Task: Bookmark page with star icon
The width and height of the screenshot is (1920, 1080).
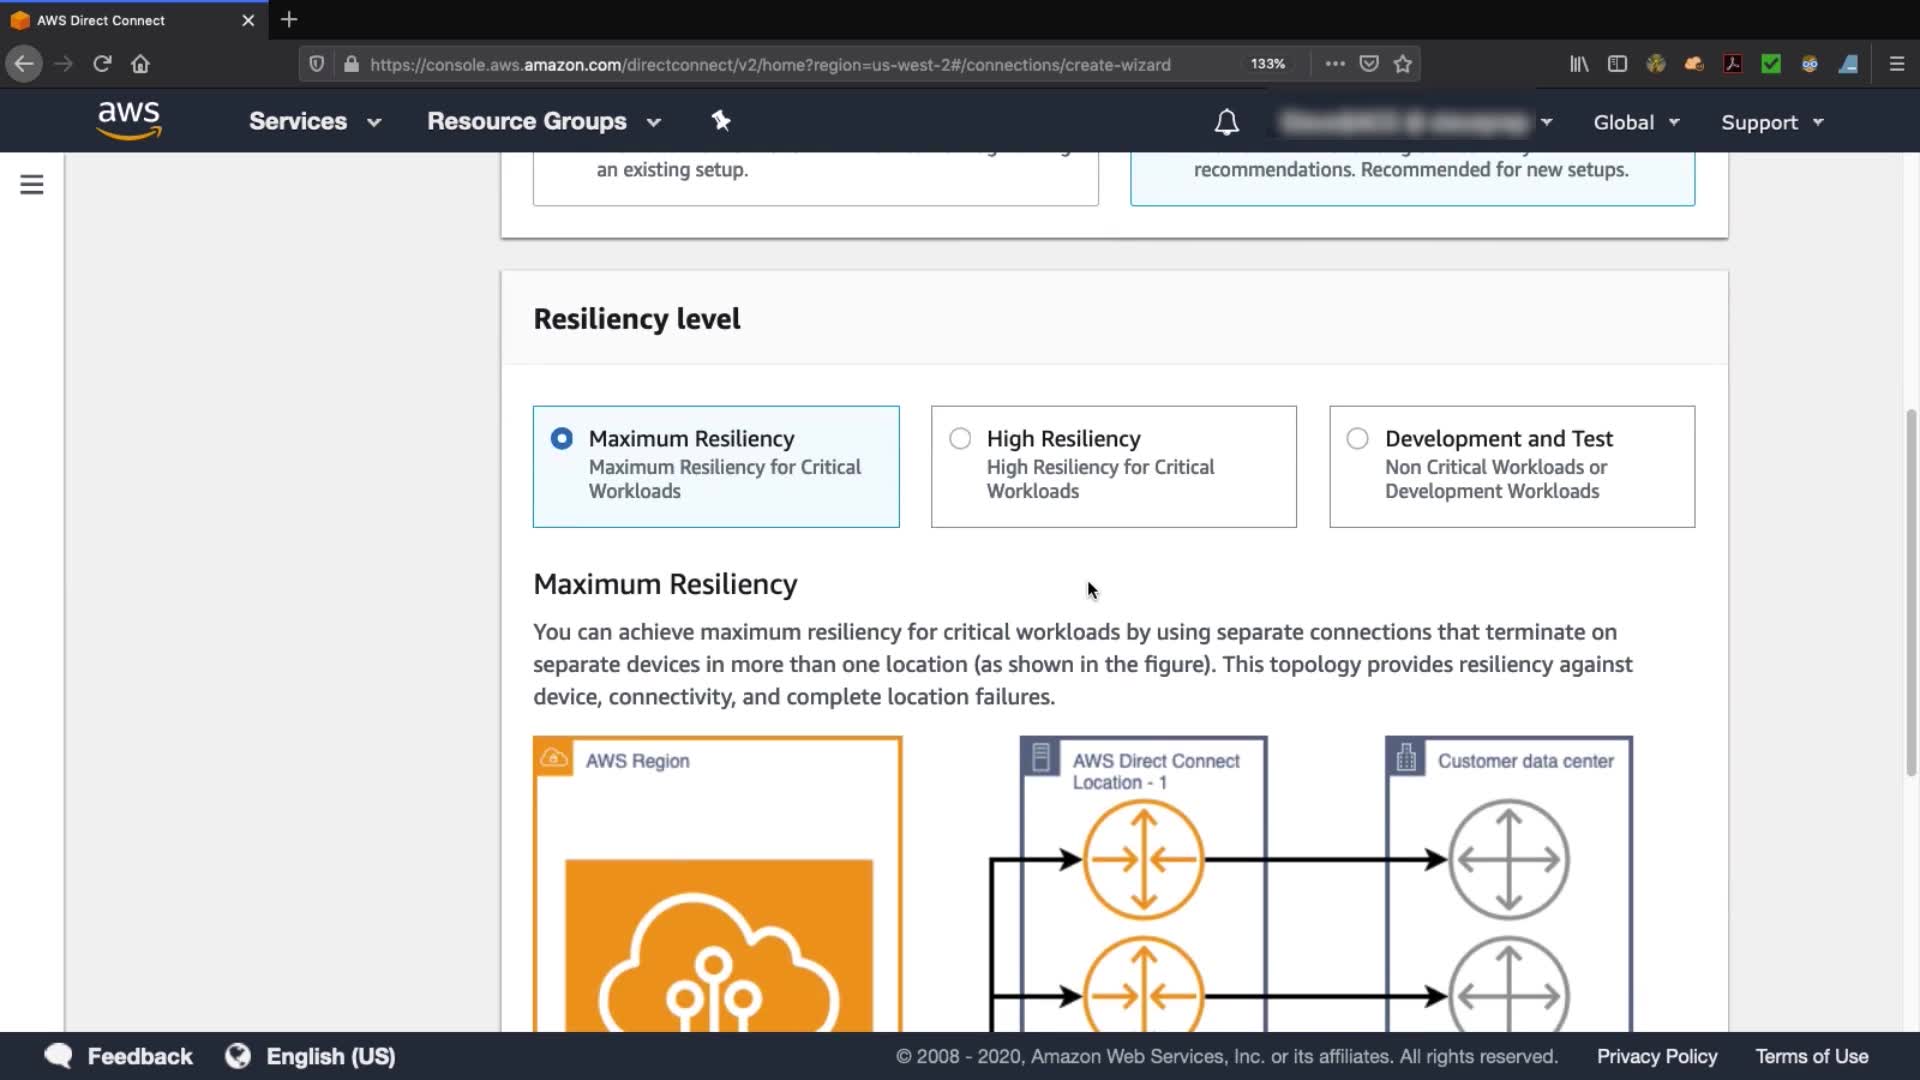Action: 1403,64
